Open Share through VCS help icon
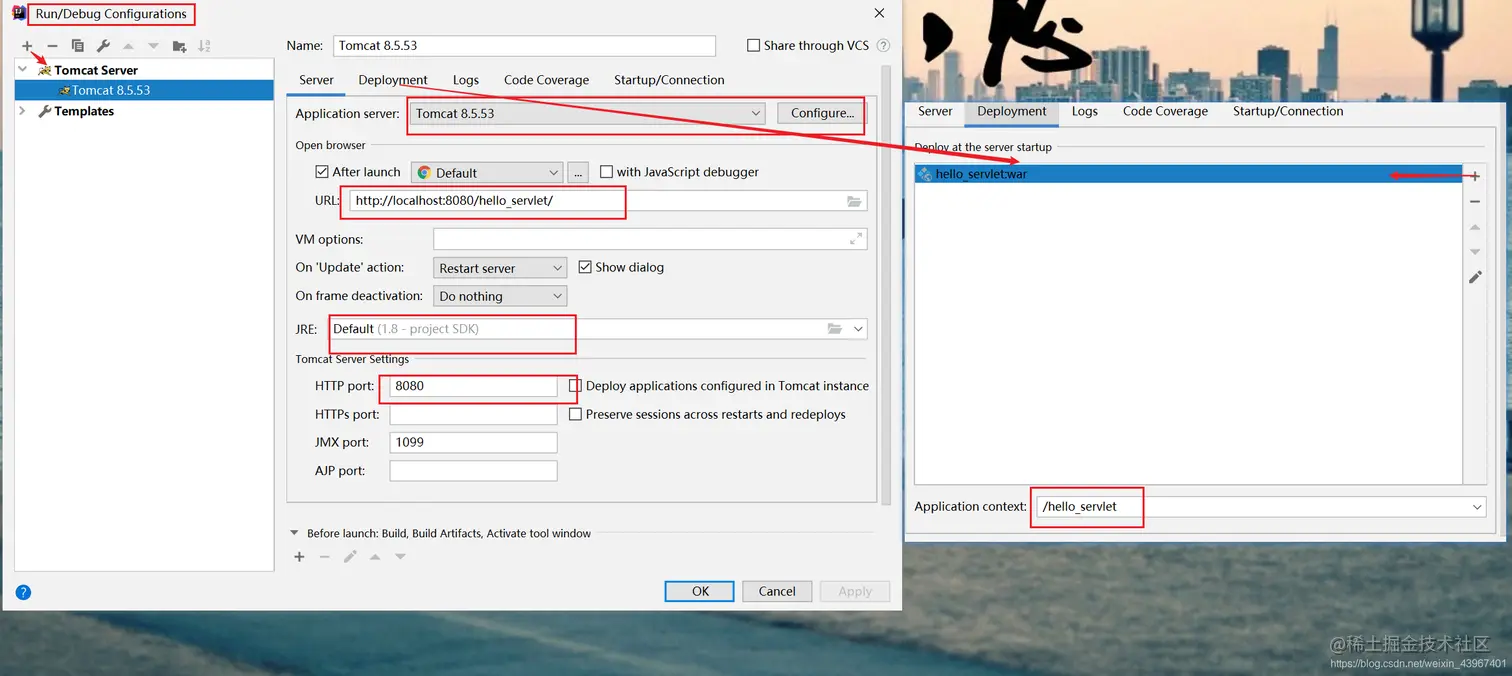 tap(883, 45)
